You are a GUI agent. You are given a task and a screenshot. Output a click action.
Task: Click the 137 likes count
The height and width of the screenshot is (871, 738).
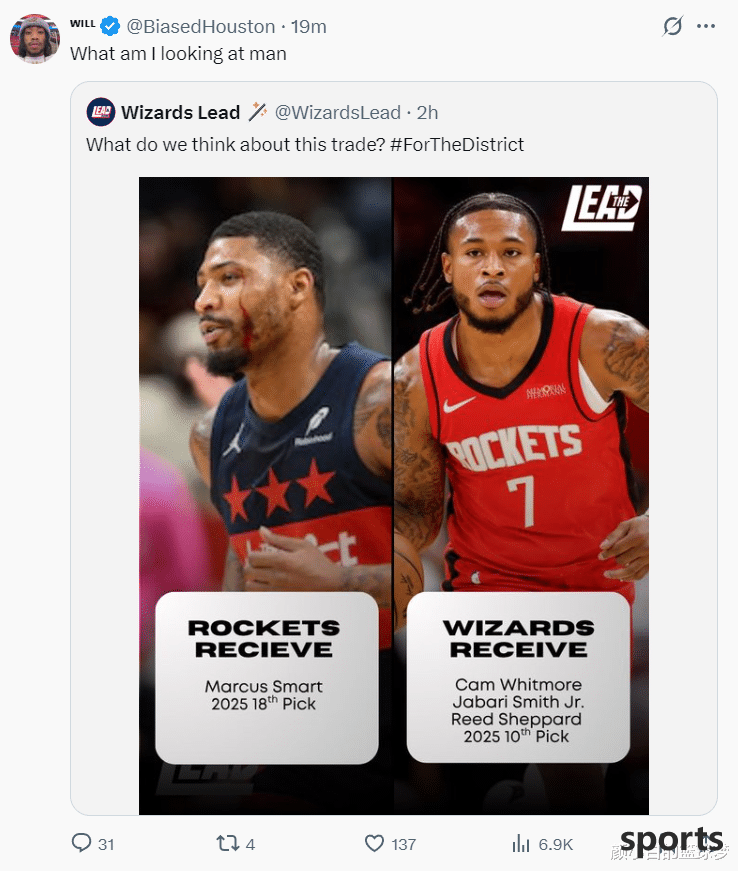(404, 844)
